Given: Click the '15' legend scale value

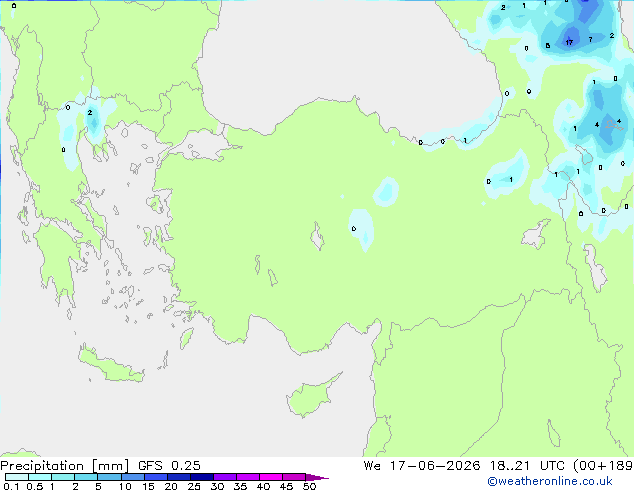Looking at the screenshot, I should 148,486.
